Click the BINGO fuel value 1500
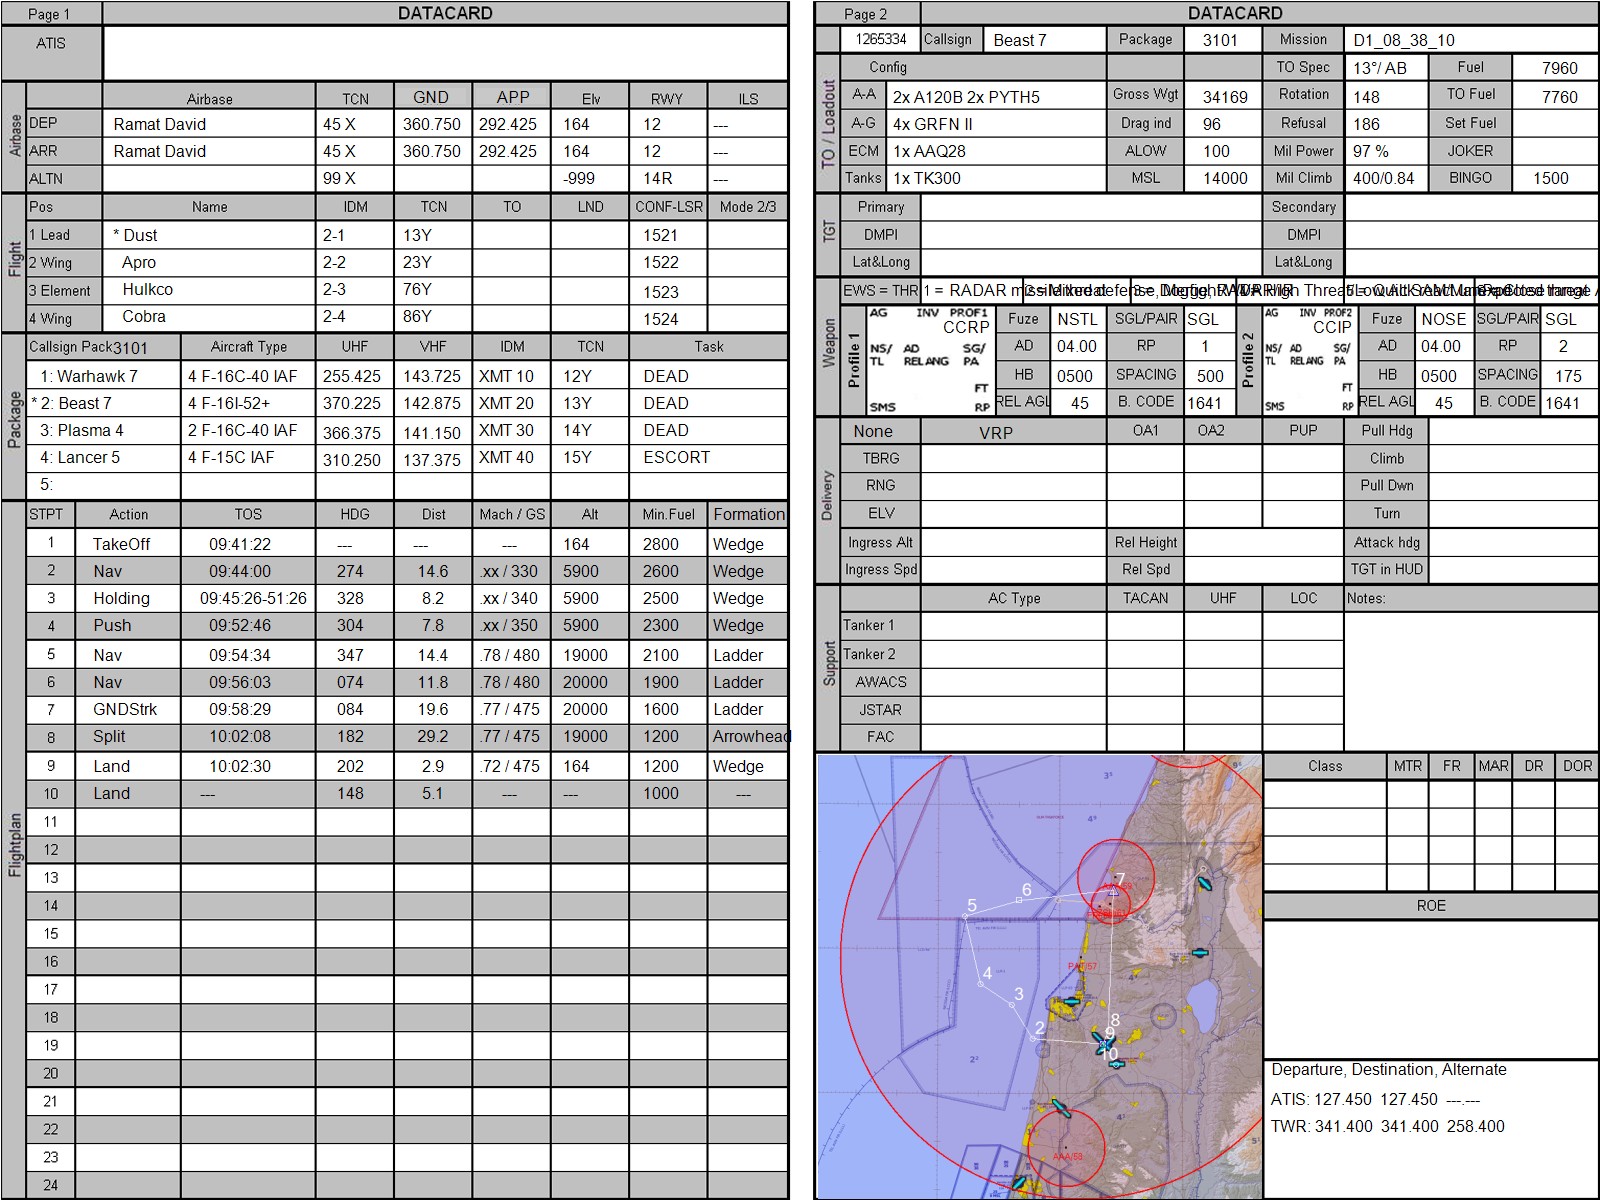 [x=1551, y=178]
